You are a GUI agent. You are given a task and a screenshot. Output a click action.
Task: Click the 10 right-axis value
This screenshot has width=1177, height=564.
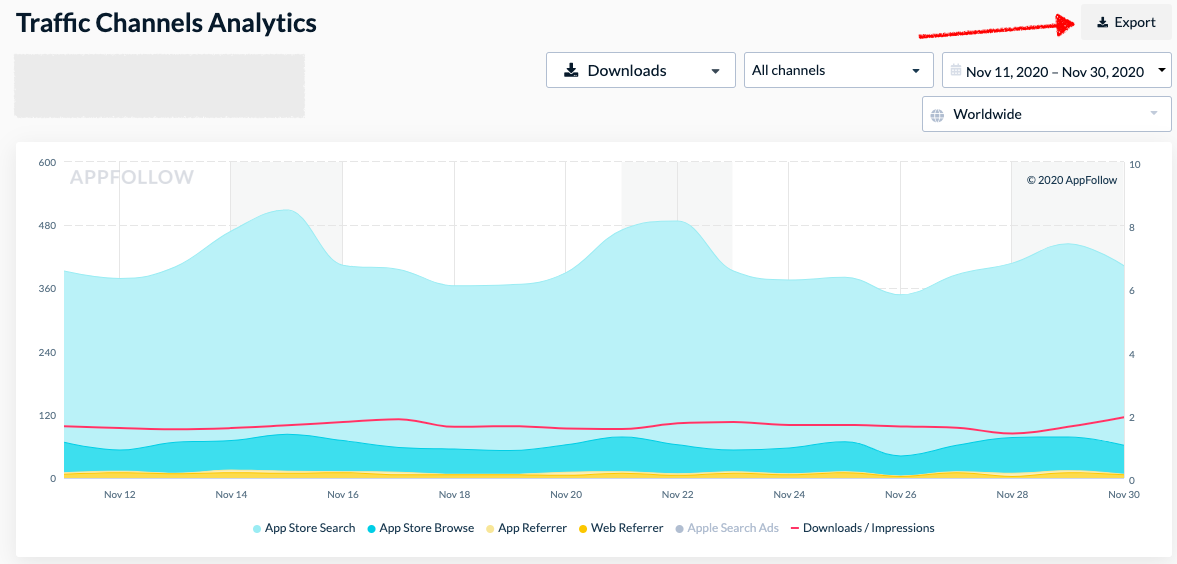pyautogui.click(x=1135, y=164)
